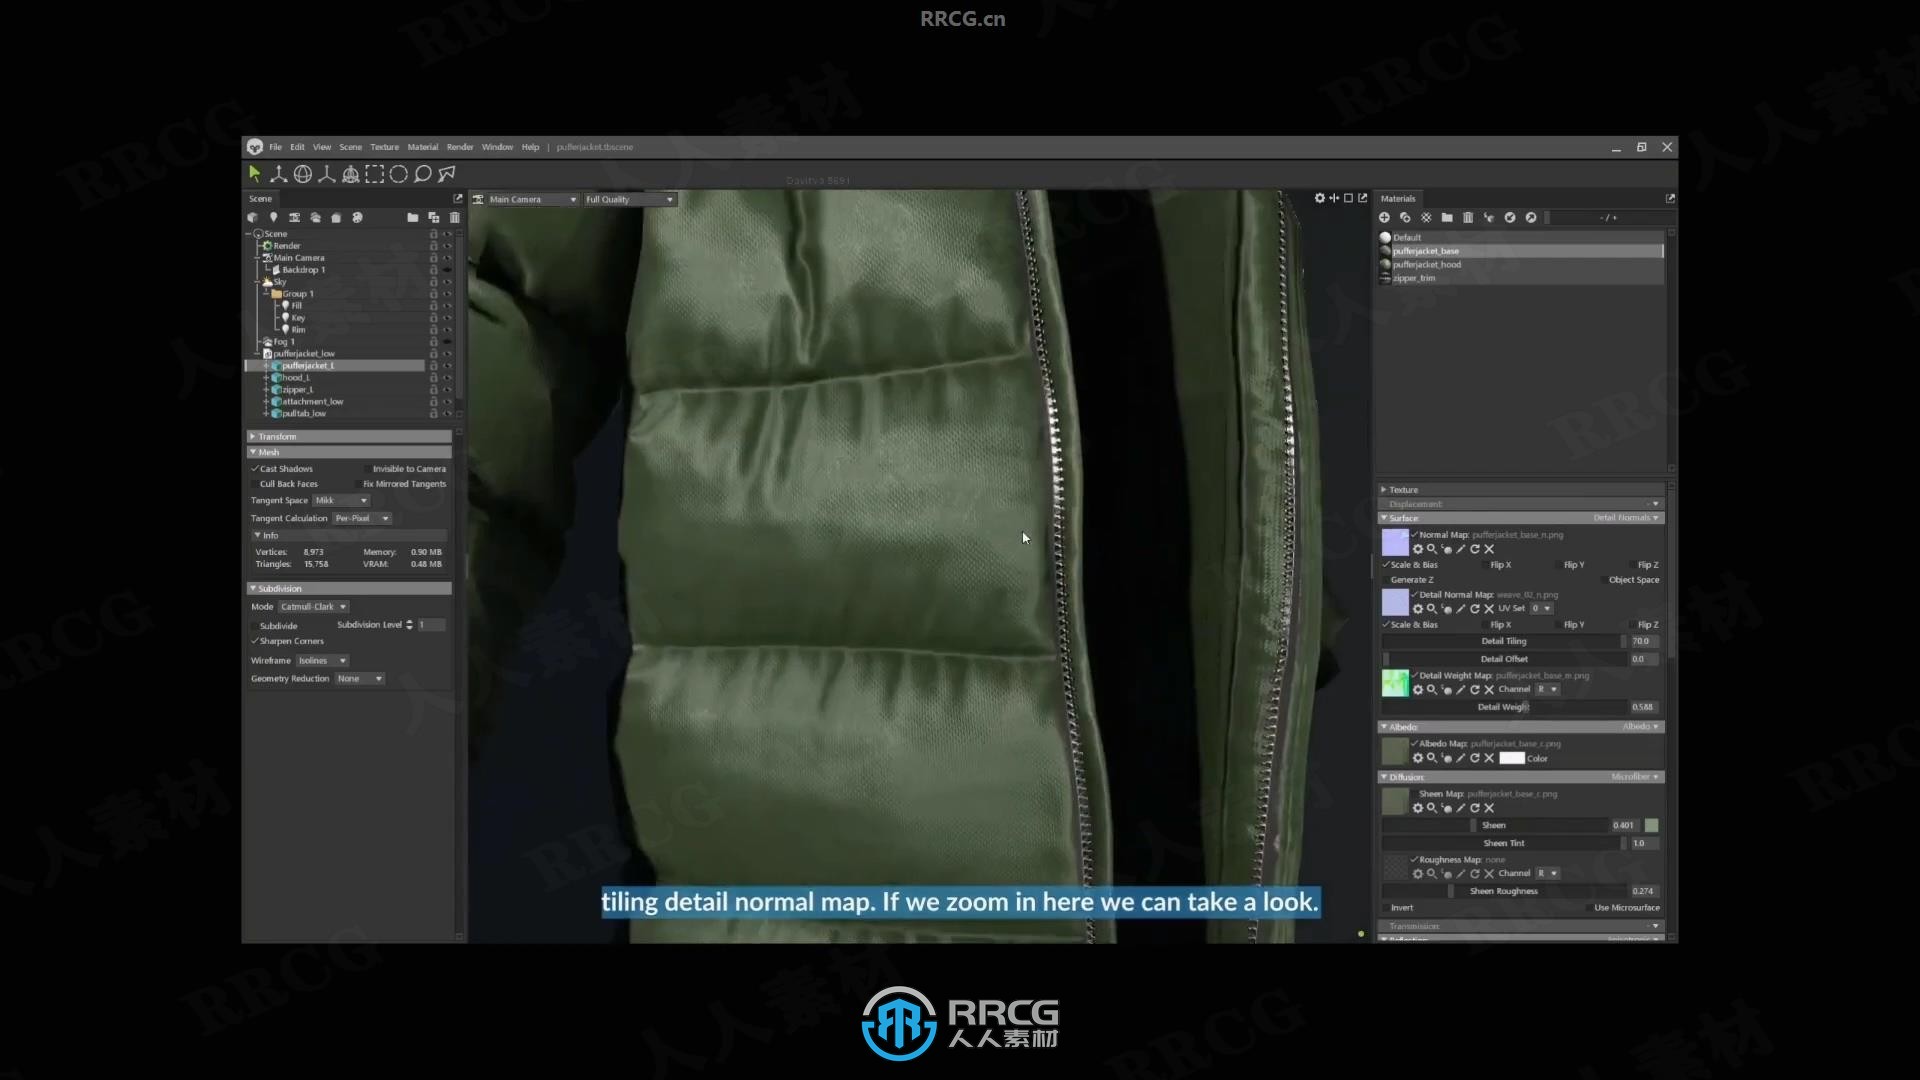Delete the selected scene object

point(454,217)
